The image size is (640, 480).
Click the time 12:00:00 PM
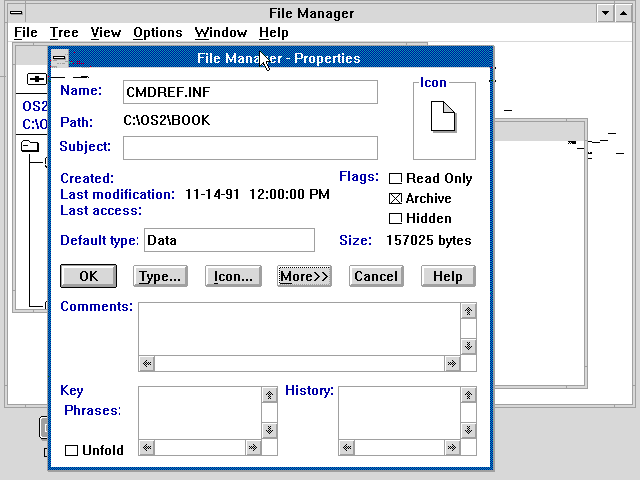[x=289, y=194]
